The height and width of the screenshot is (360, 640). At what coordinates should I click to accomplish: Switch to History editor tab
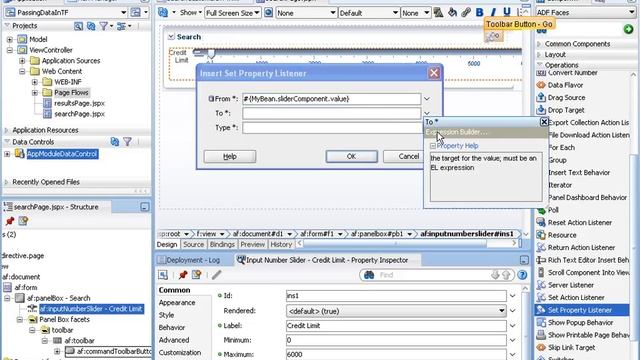[281, 244]
